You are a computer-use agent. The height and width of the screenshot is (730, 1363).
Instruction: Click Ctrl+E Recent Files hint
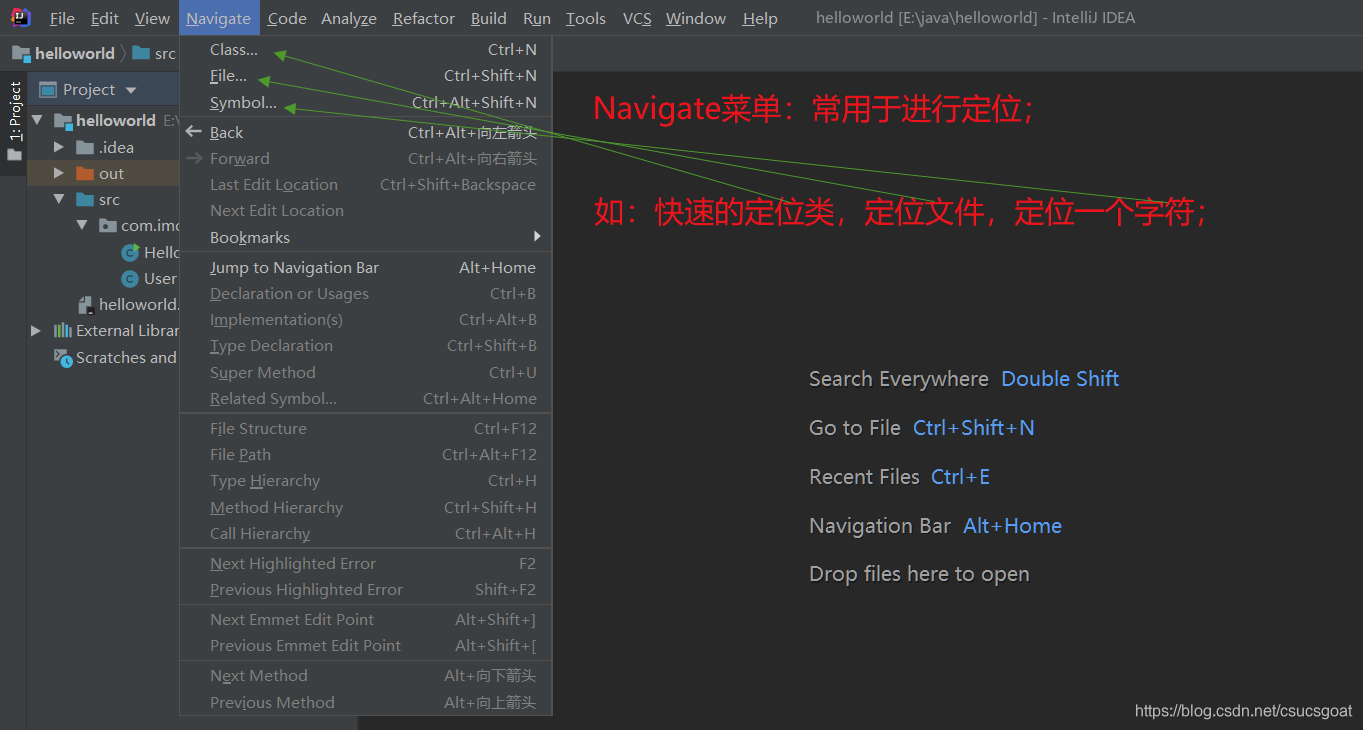pyautogui.click(x=960, y=477)
